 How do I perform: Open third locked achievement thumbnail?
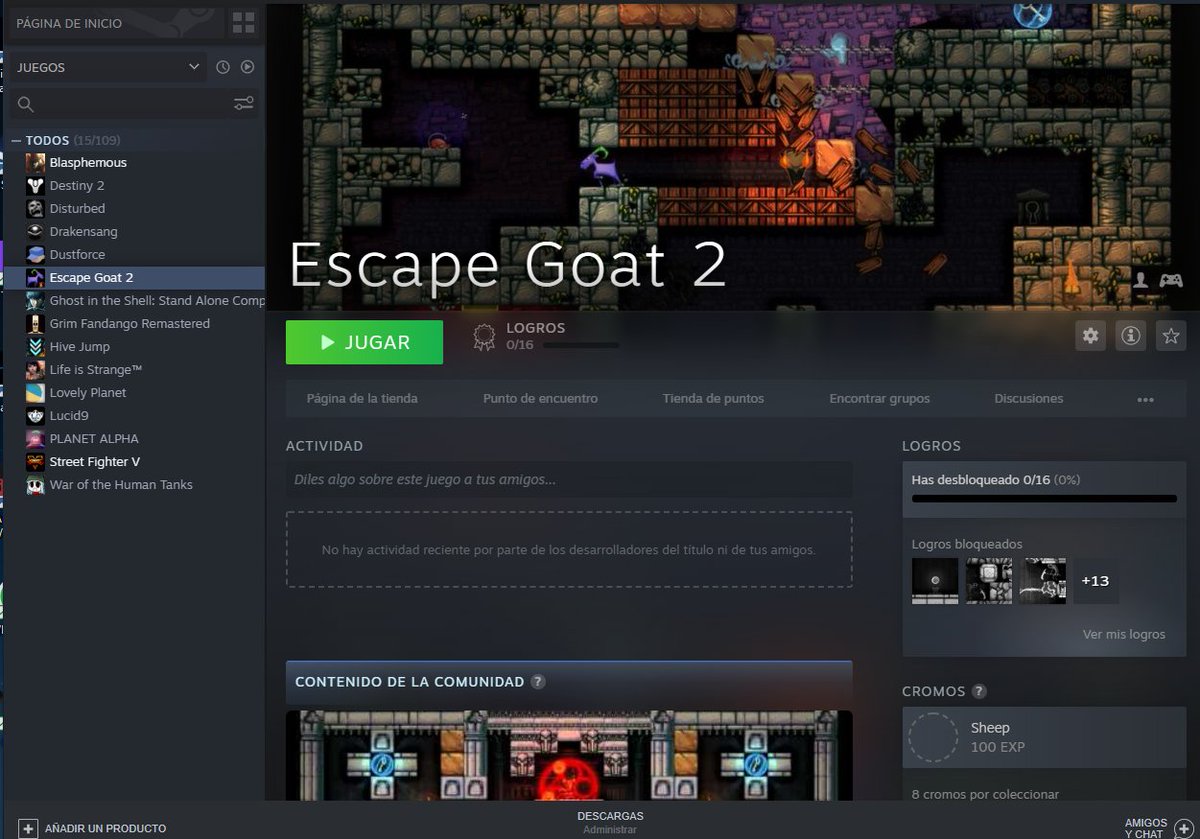(1043, 581)
